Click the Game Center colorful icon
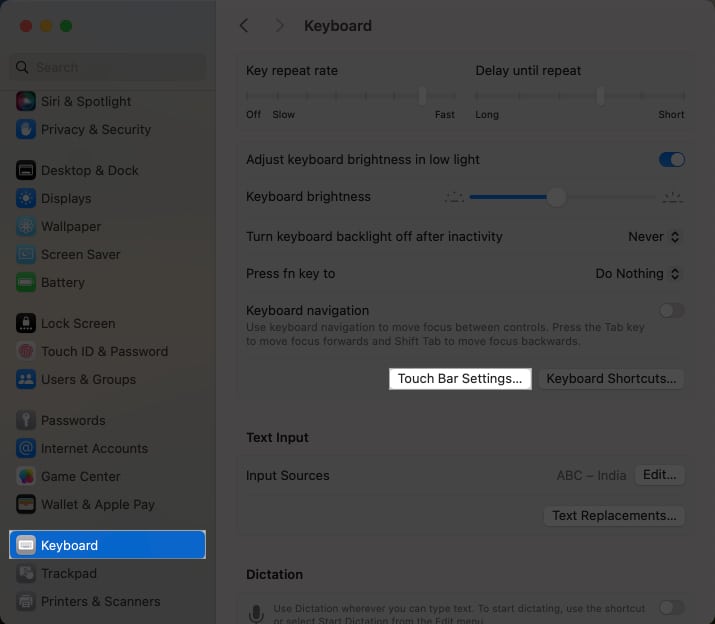The height and width of the screenshot is (624, 715). tap(26, 477)
